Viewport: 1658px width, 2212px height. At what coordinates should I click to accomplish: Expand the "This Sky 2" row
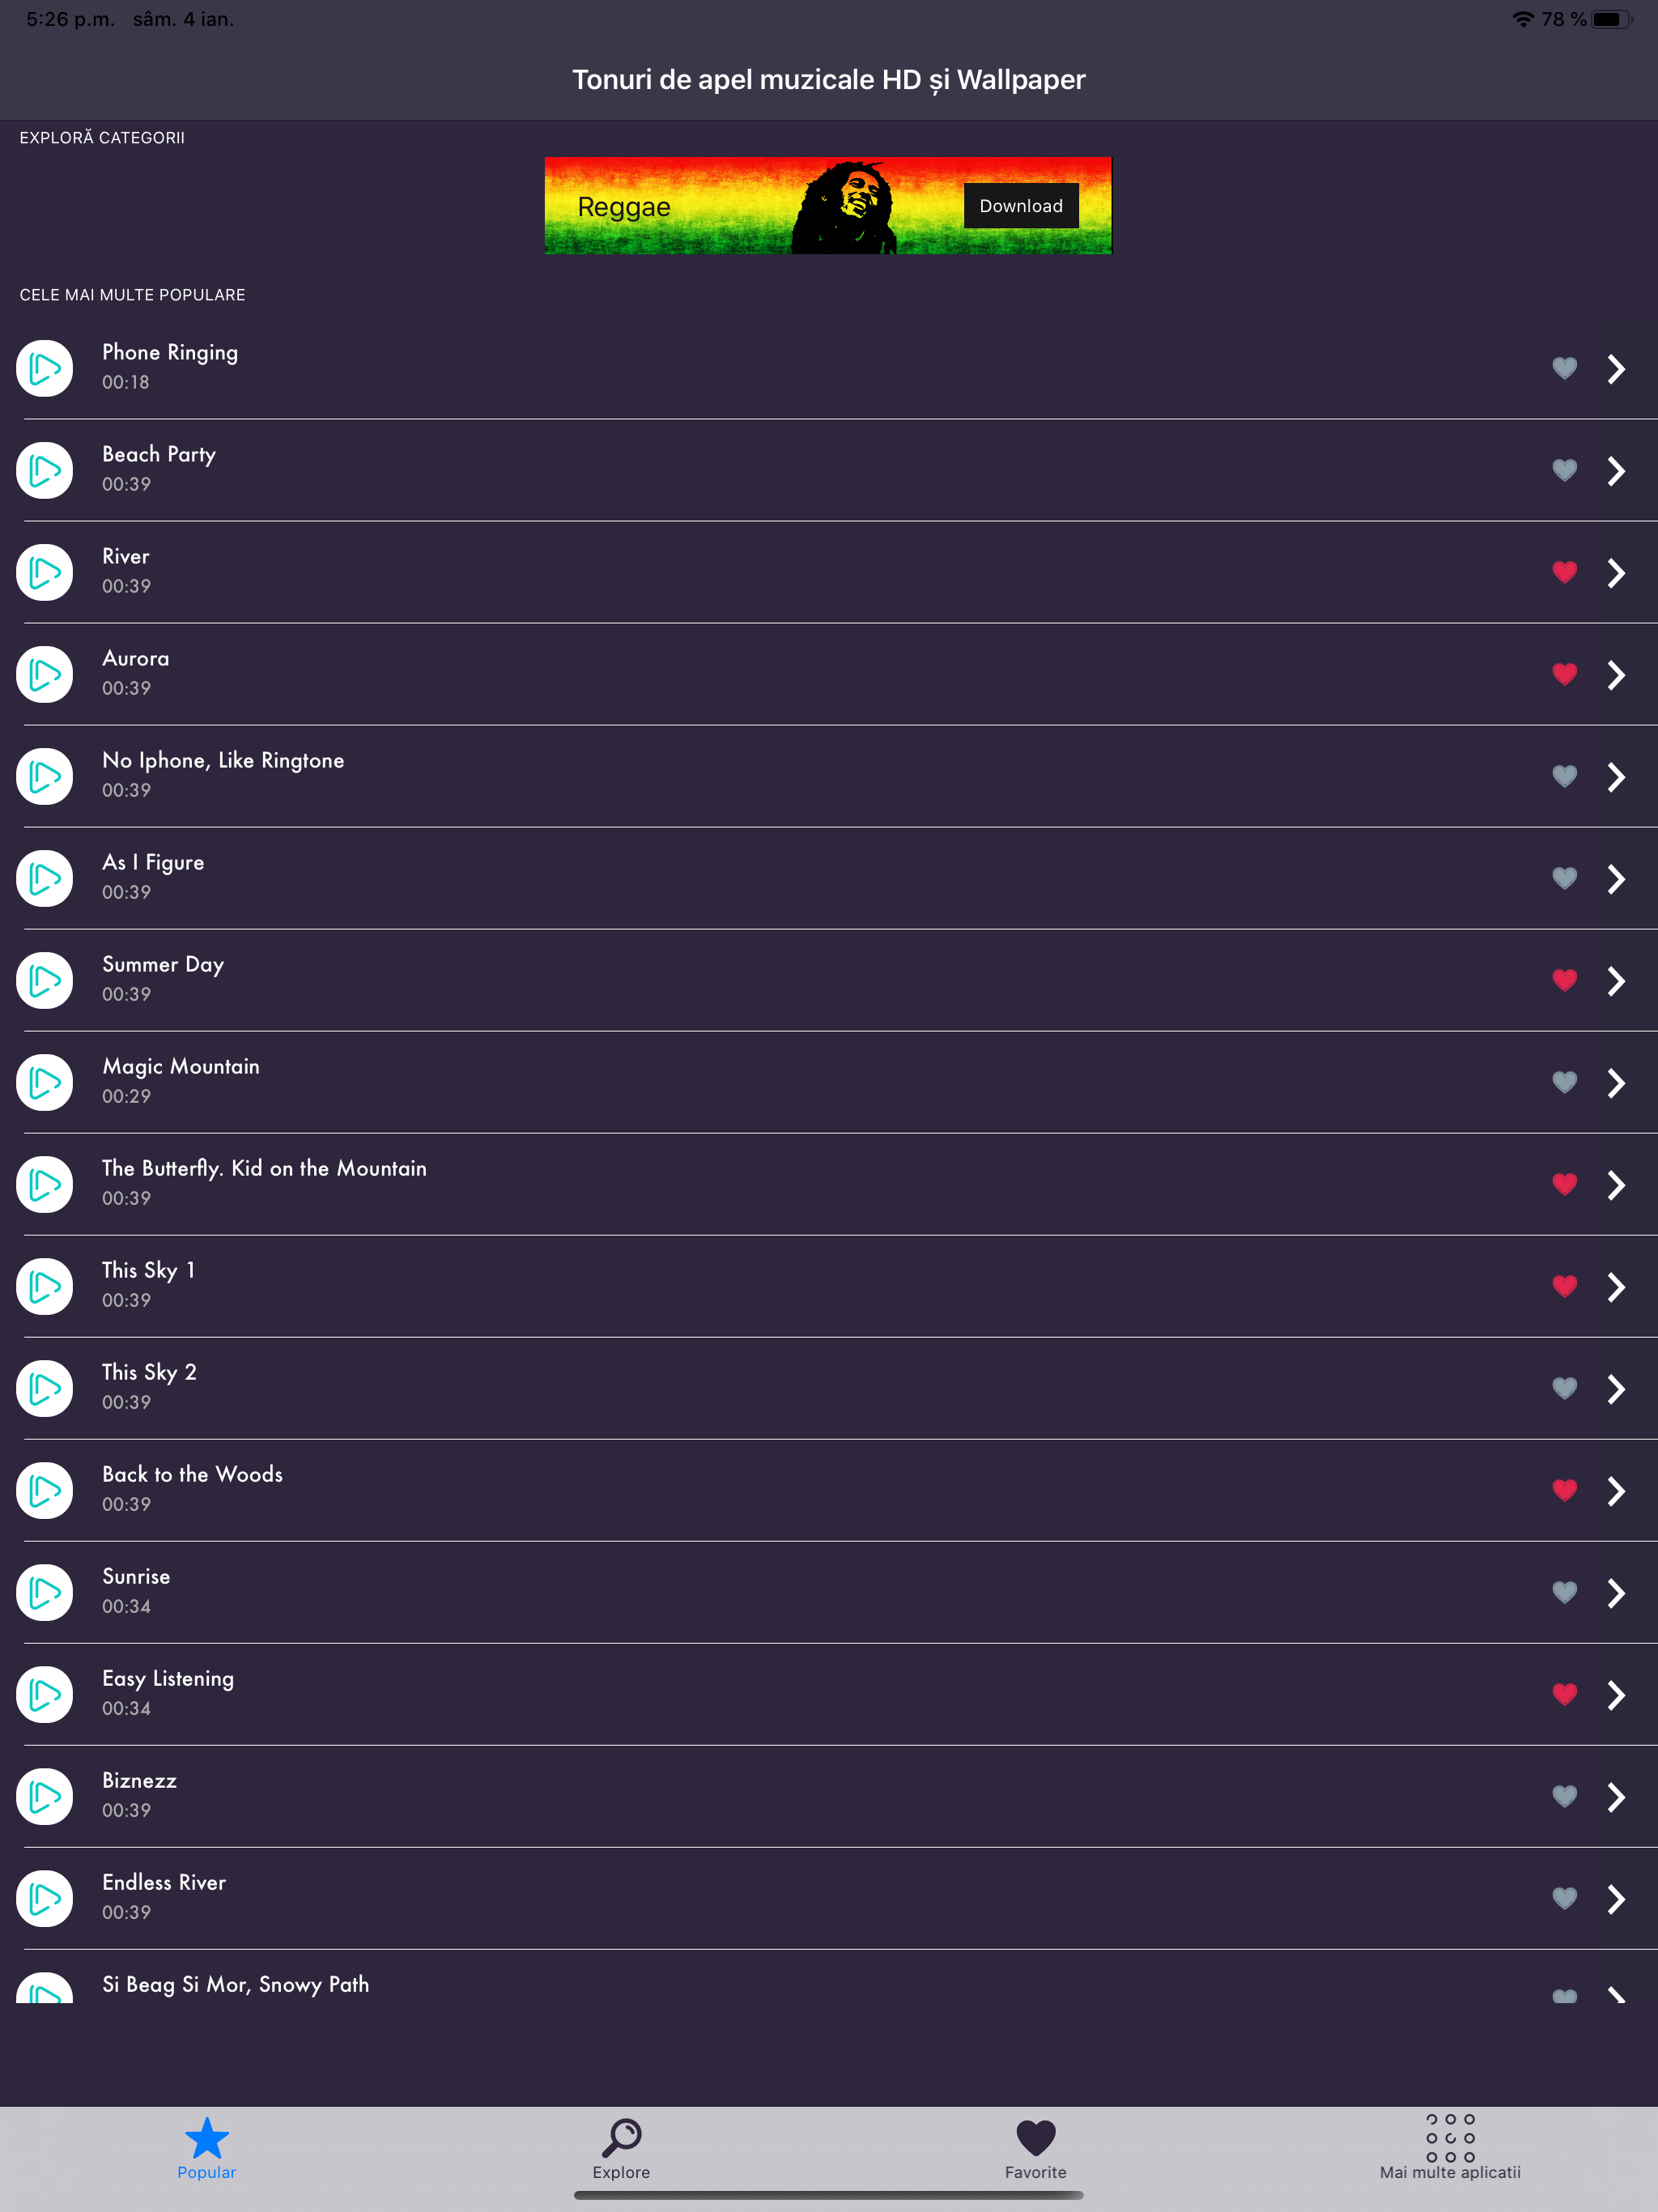(1617, 1387)
